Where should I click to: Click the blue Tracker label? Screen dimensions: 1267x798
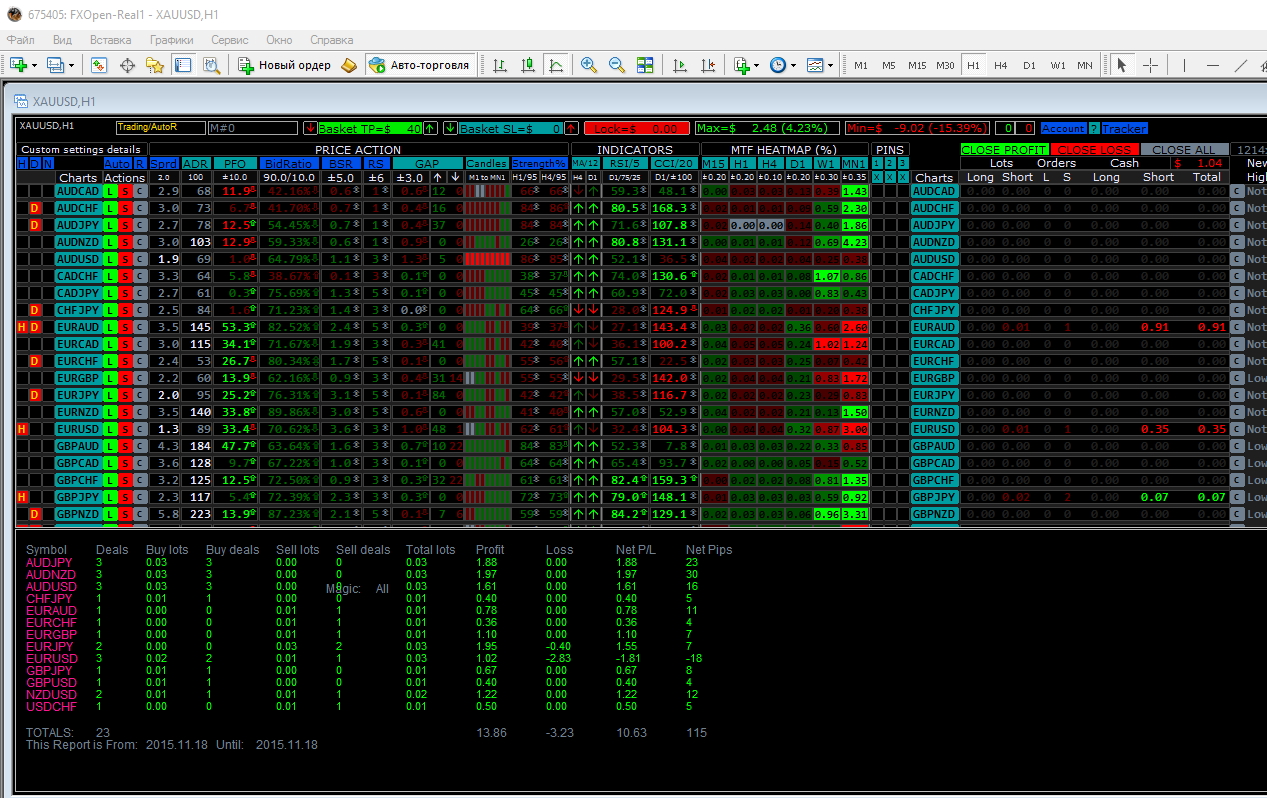coord(1125,128)
